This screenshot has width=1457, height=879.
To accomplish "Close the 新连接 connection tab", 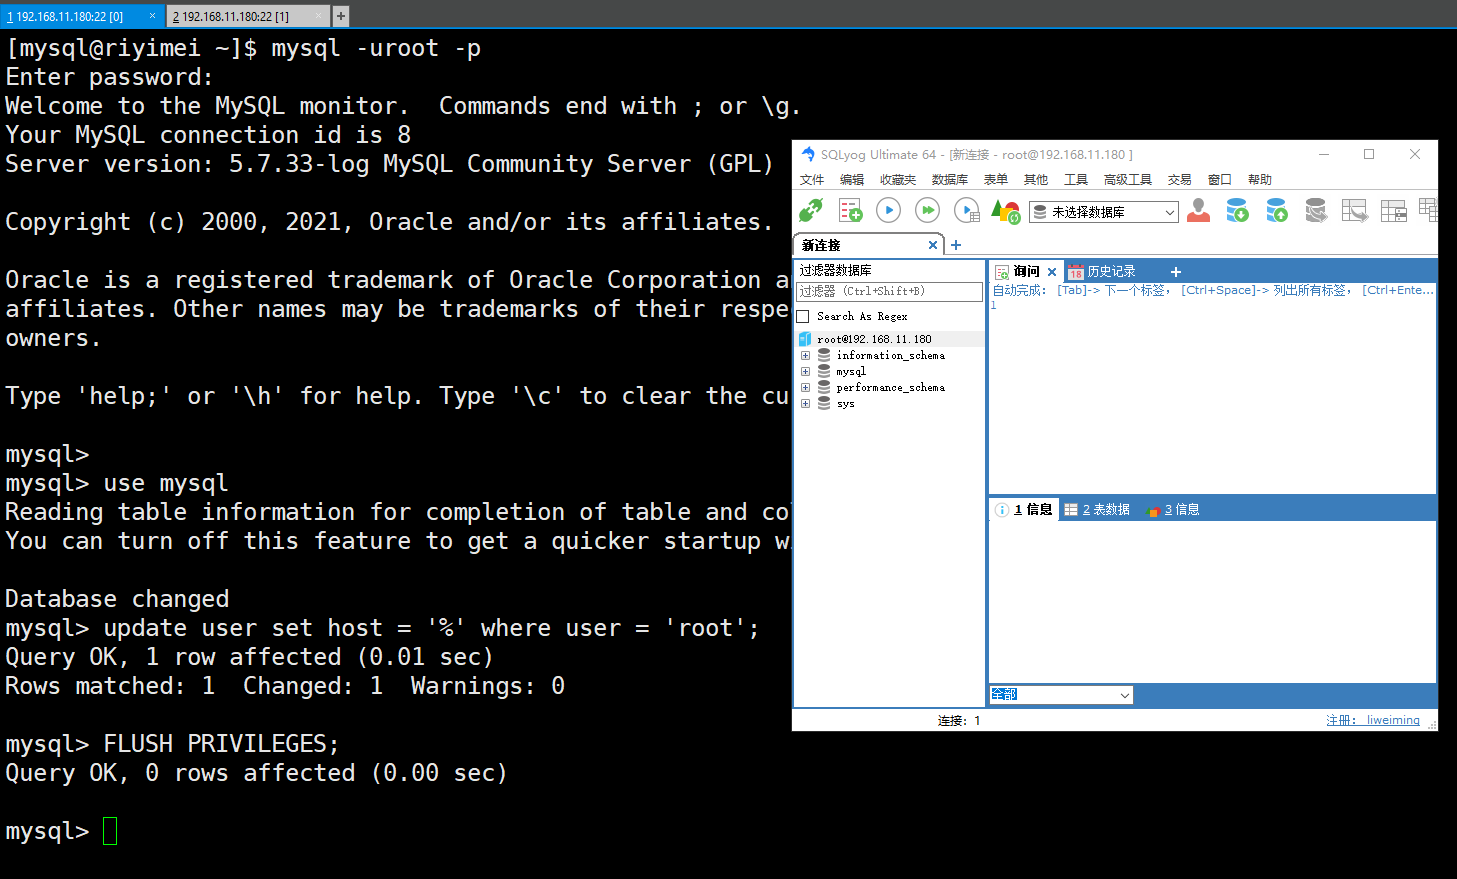I will click(933, 245).
